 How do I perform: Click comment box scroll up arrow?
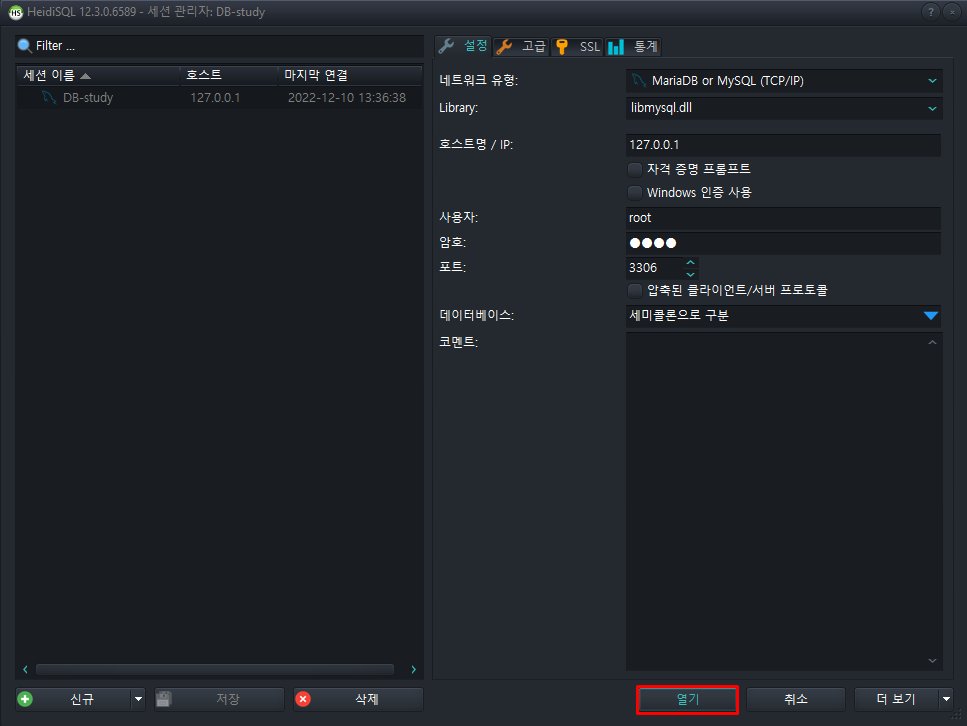pos(932,342)
